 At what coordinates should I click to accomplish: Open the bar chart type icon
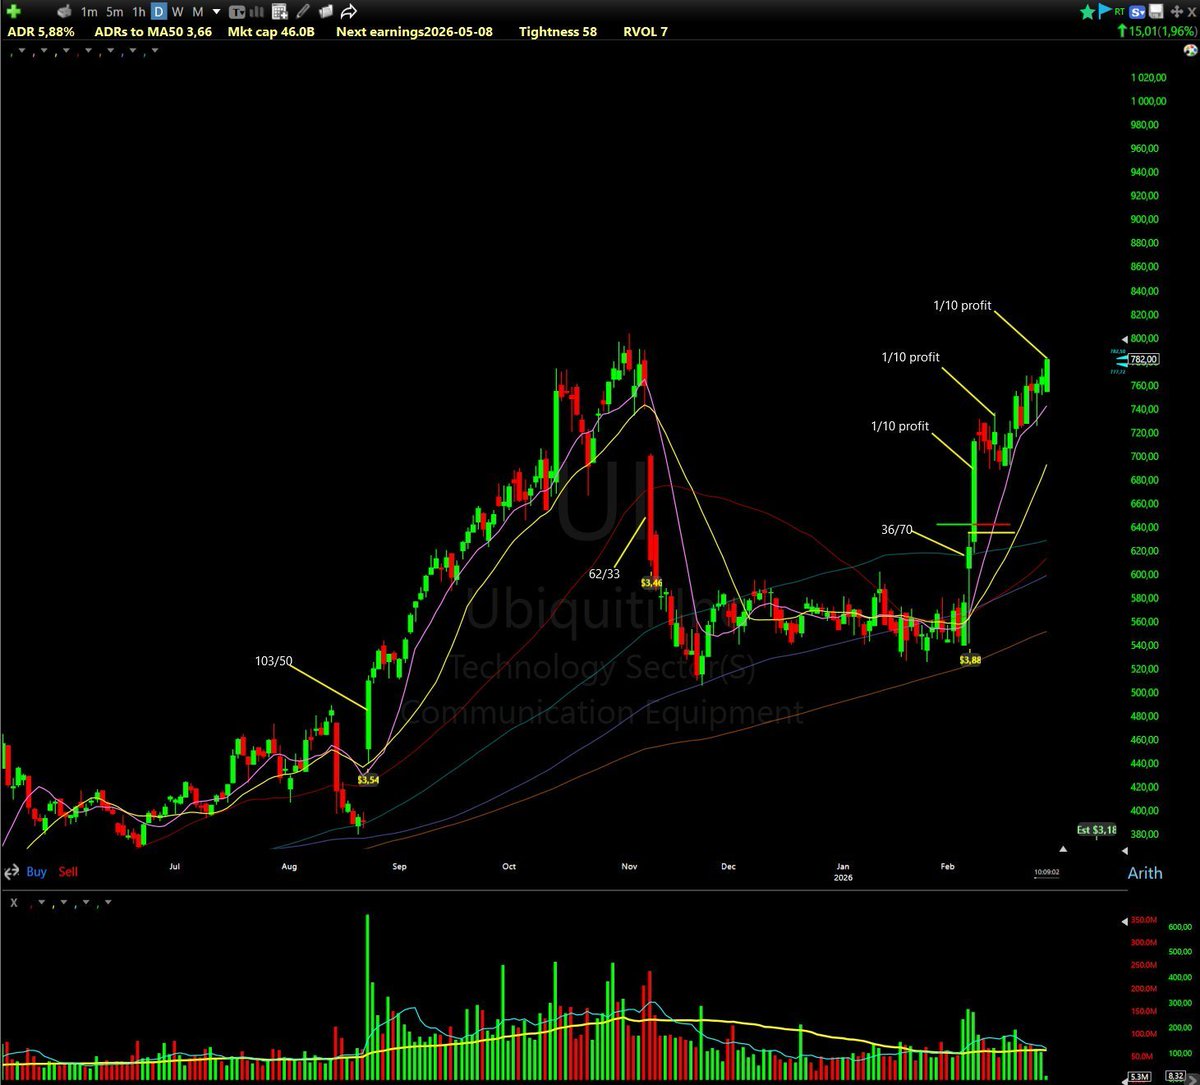[256, 12]
